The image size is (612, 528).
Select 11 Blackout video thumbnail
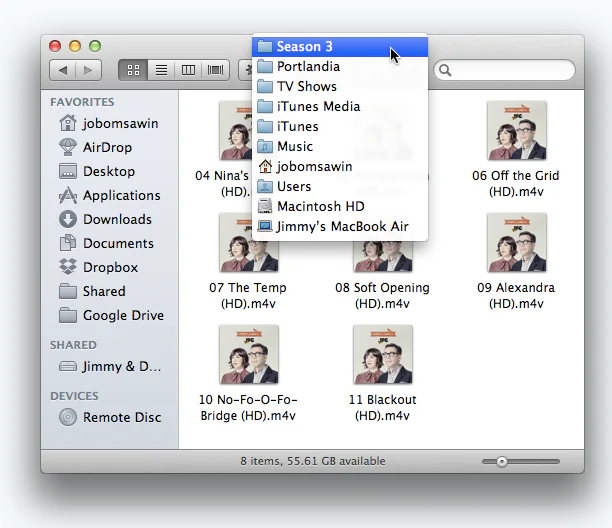382,354
